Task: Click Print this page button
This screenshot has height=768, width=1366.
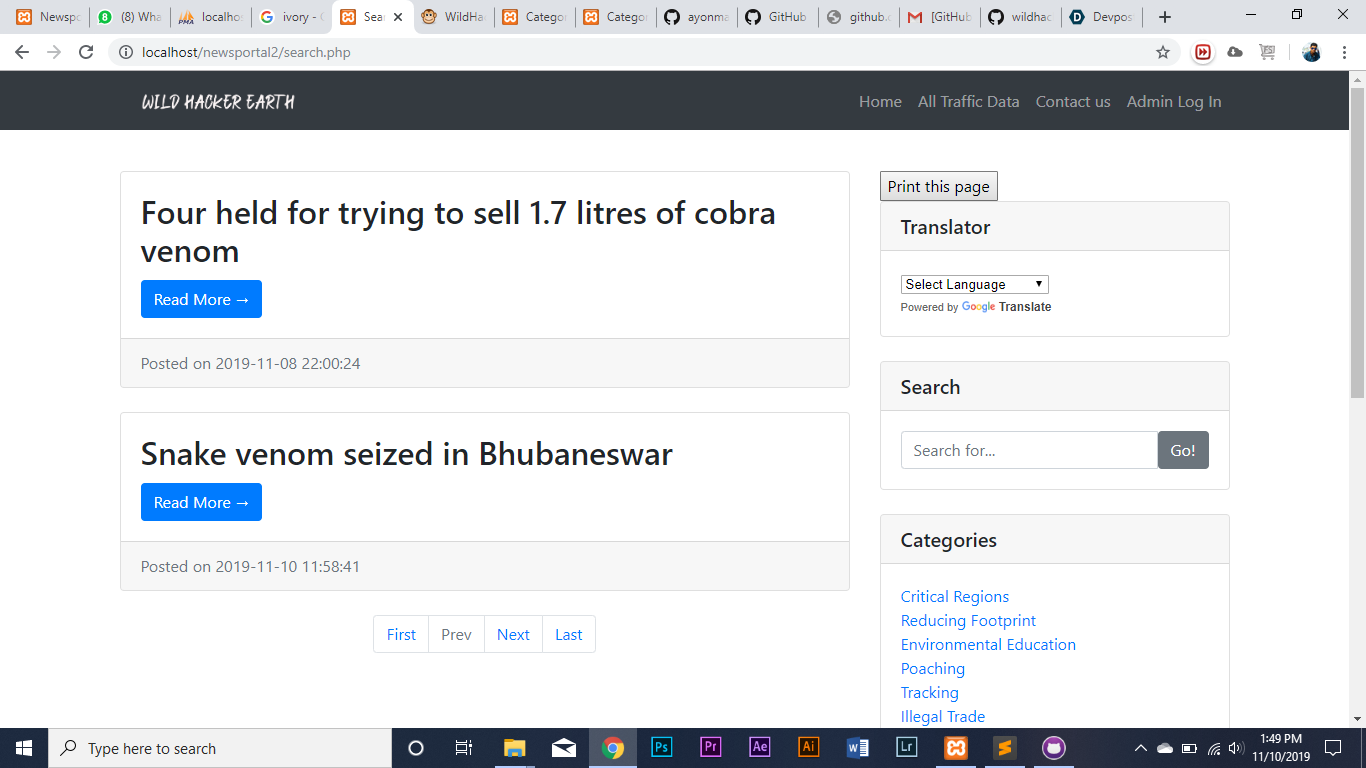Action: pos(938,186)
